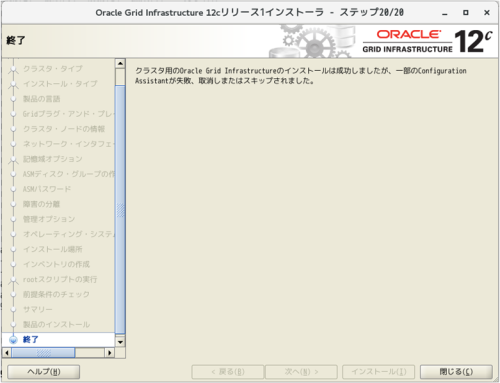Click the horizontal scroll right arrow
This screenshot has height=383, width=500.
[x=110, y=353]
